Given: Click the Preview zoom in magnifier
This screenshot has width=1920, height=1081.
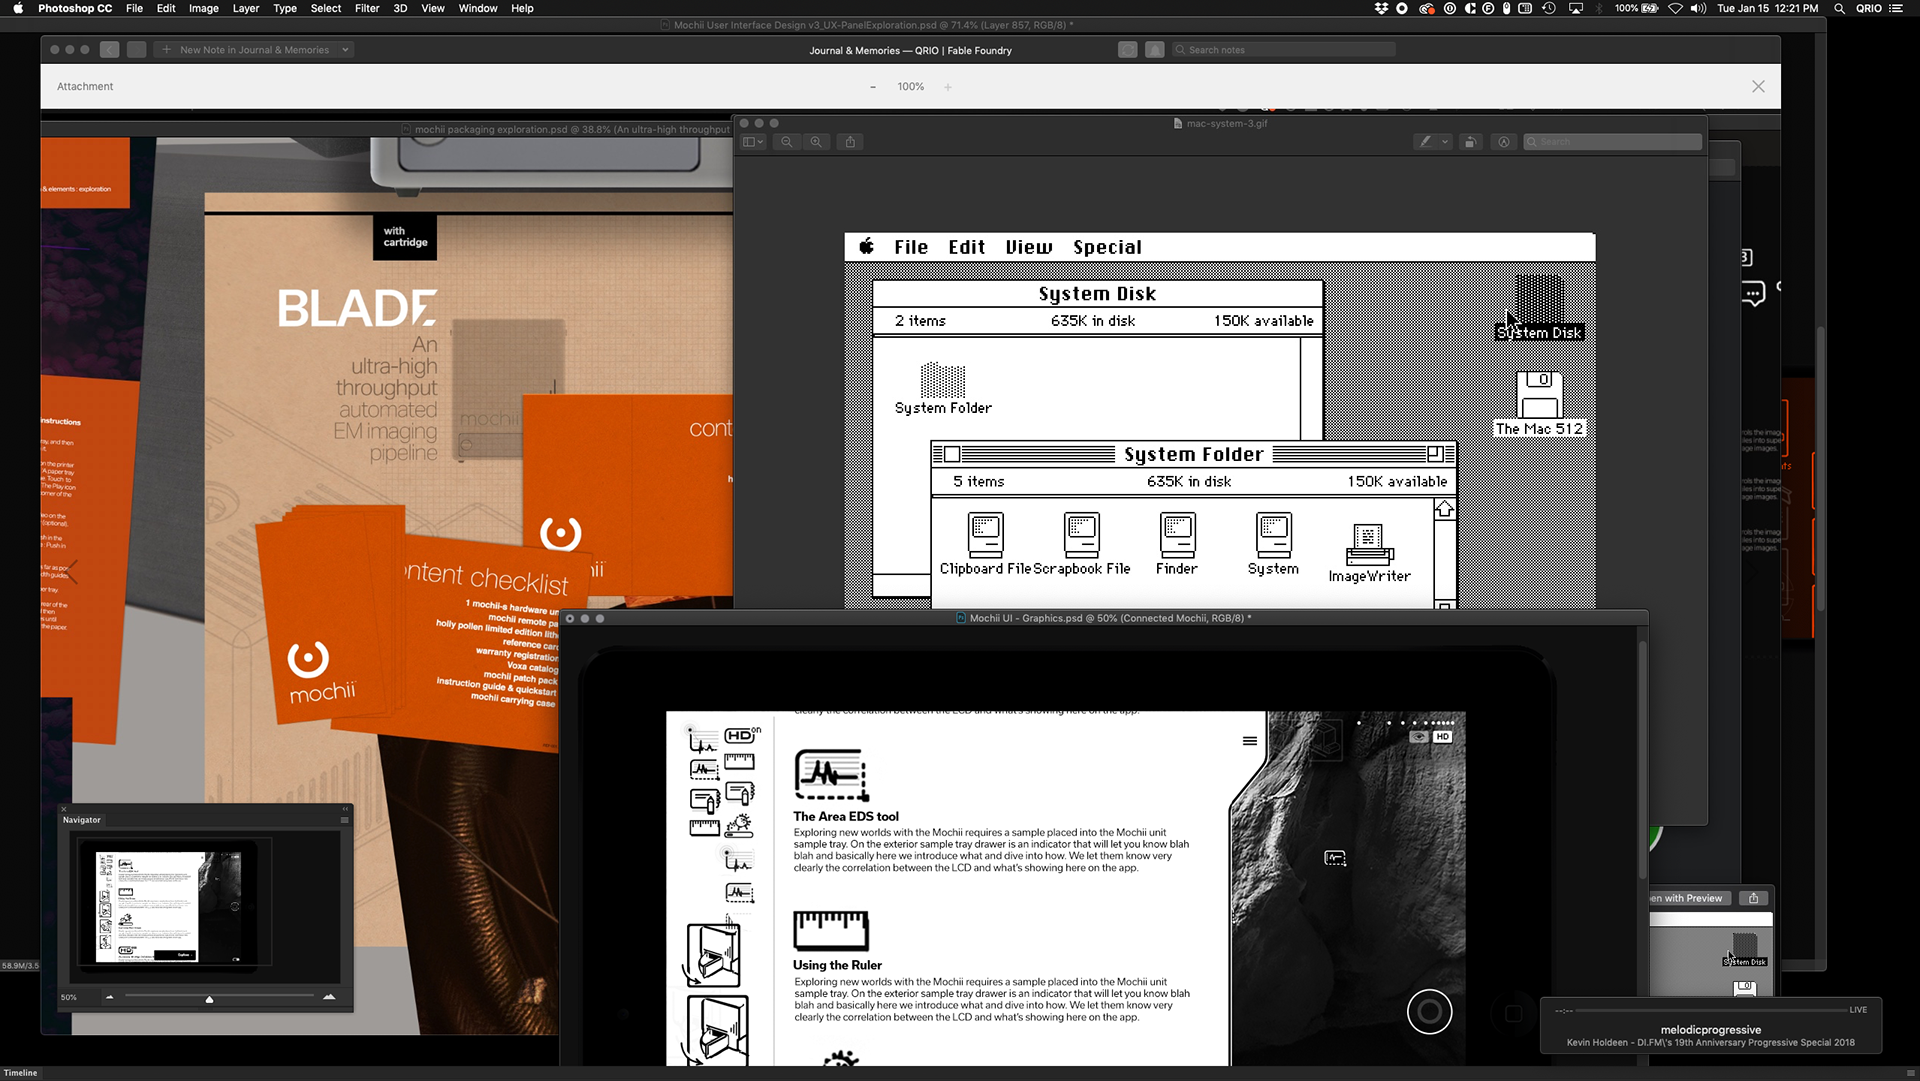Looking at the screenshot, I should point(816,142).
